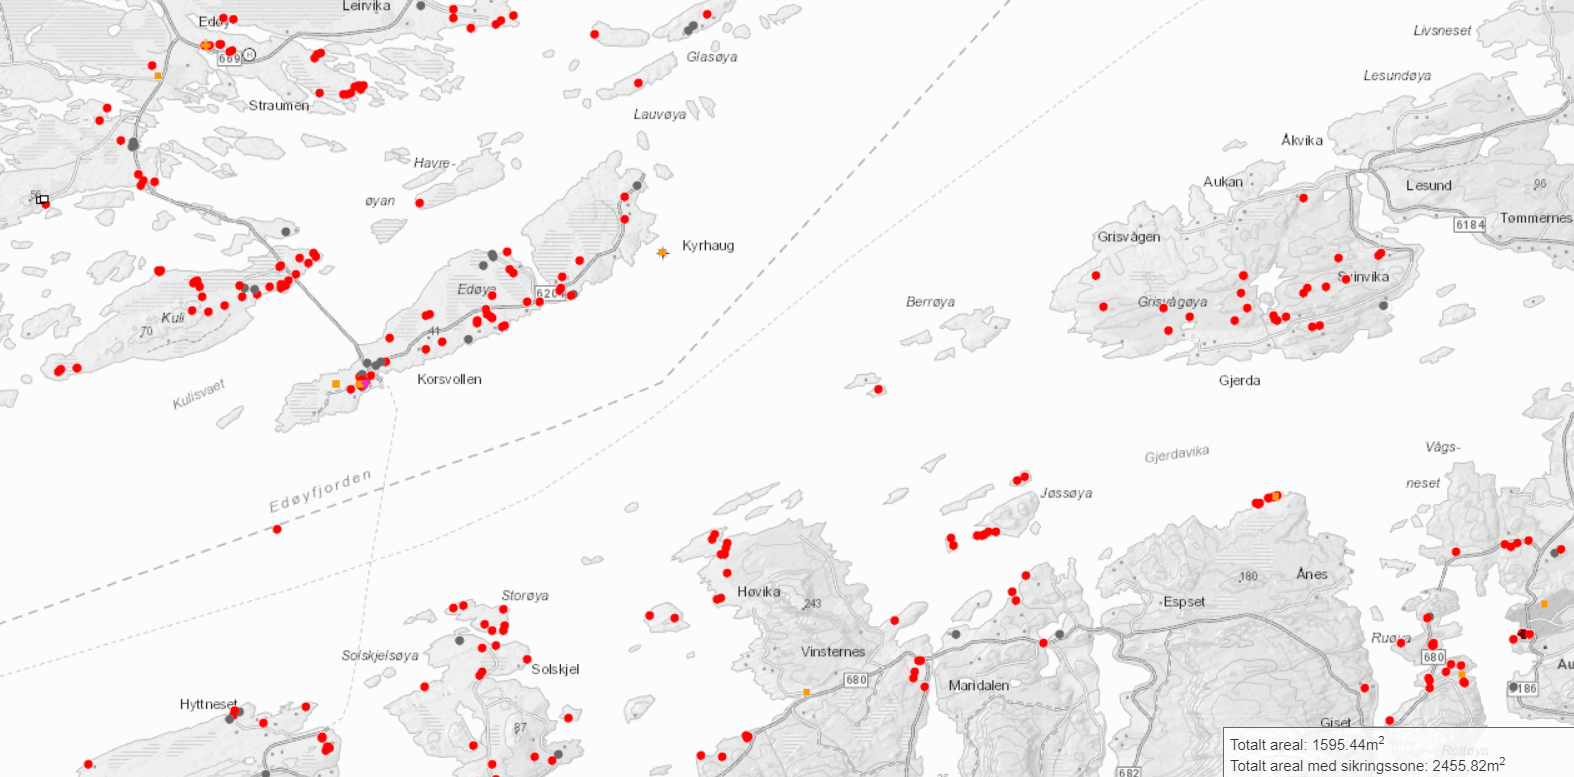Click the orange square marker north of Ånes
1574x777 pixels.
[x=1275, y=495]
